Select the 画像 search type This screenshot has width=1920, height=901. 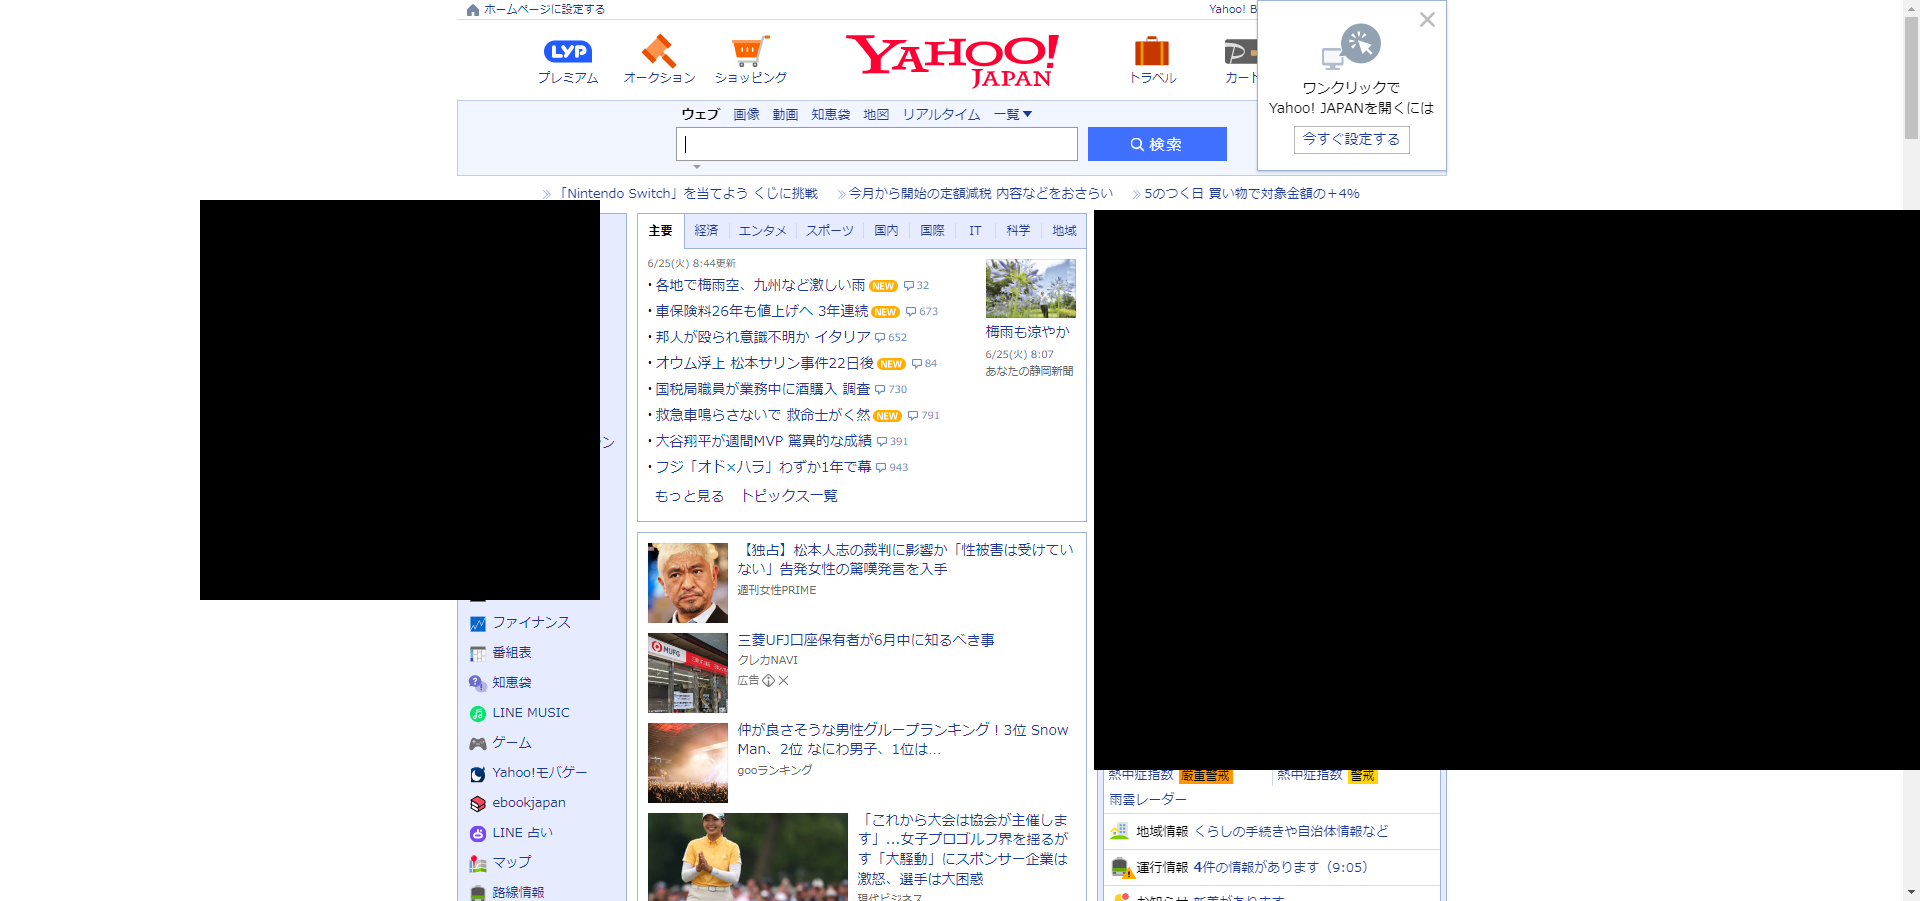(746, 115)
